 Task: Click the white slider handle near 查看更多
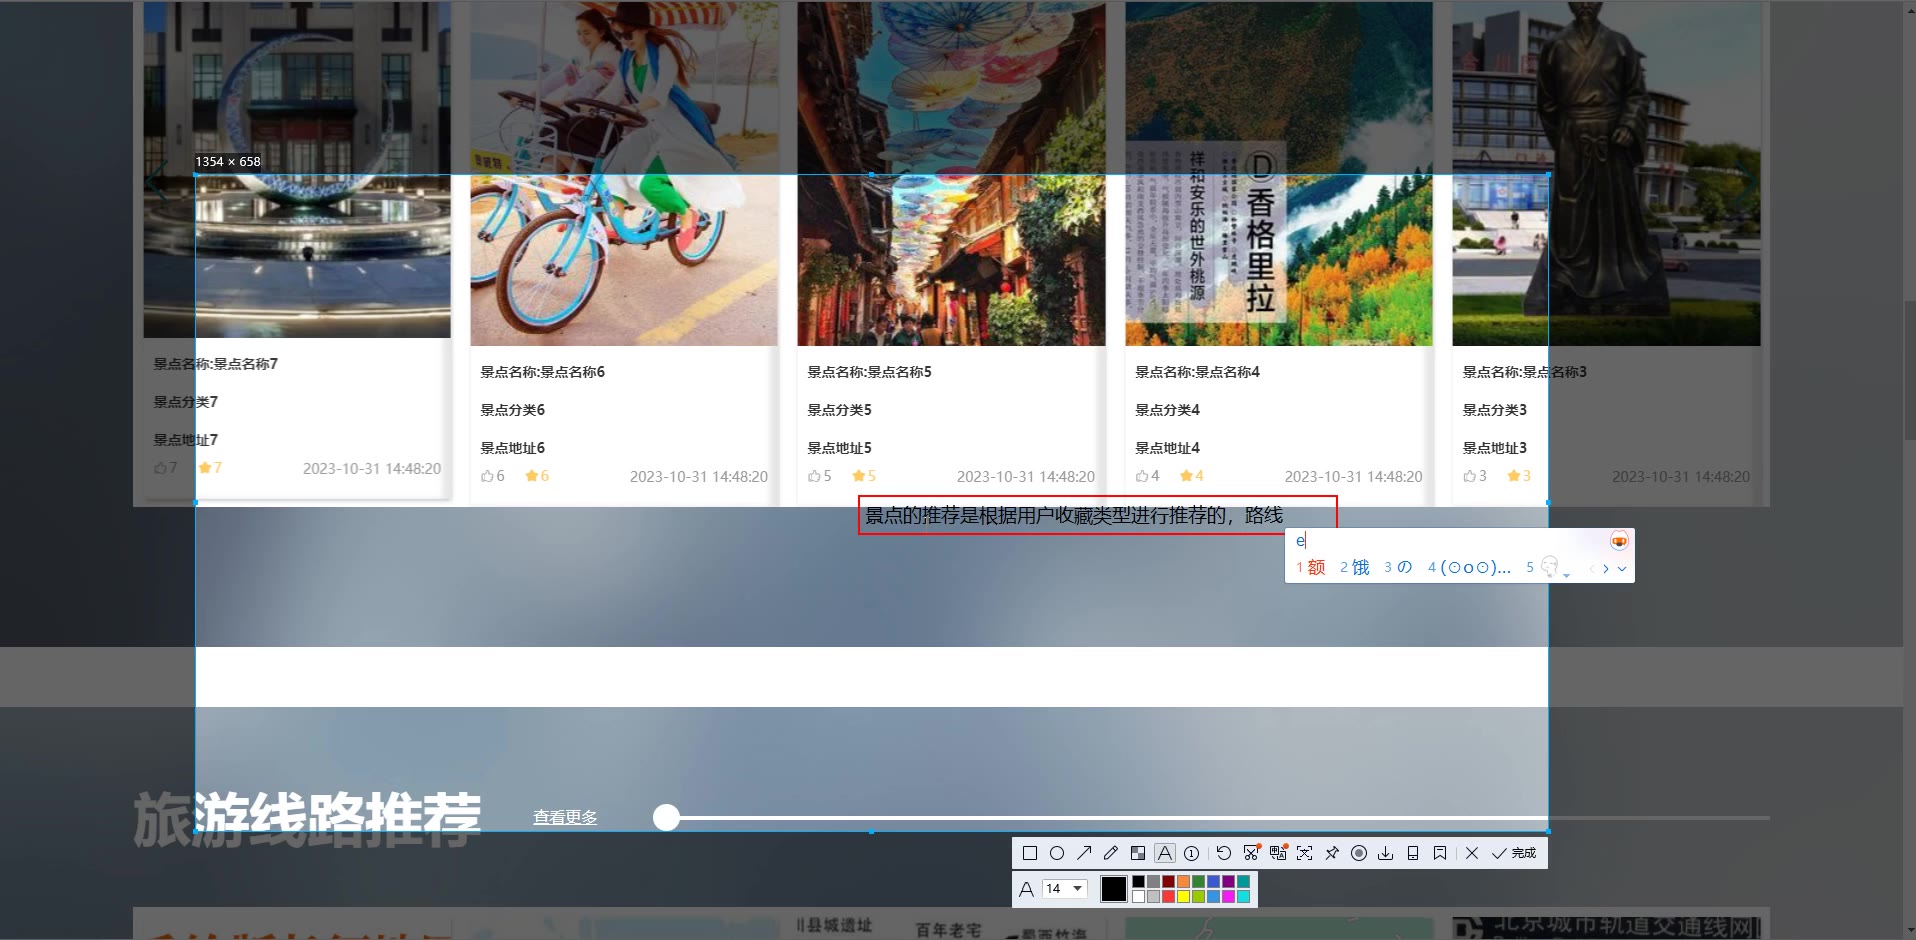coord(666,817)
